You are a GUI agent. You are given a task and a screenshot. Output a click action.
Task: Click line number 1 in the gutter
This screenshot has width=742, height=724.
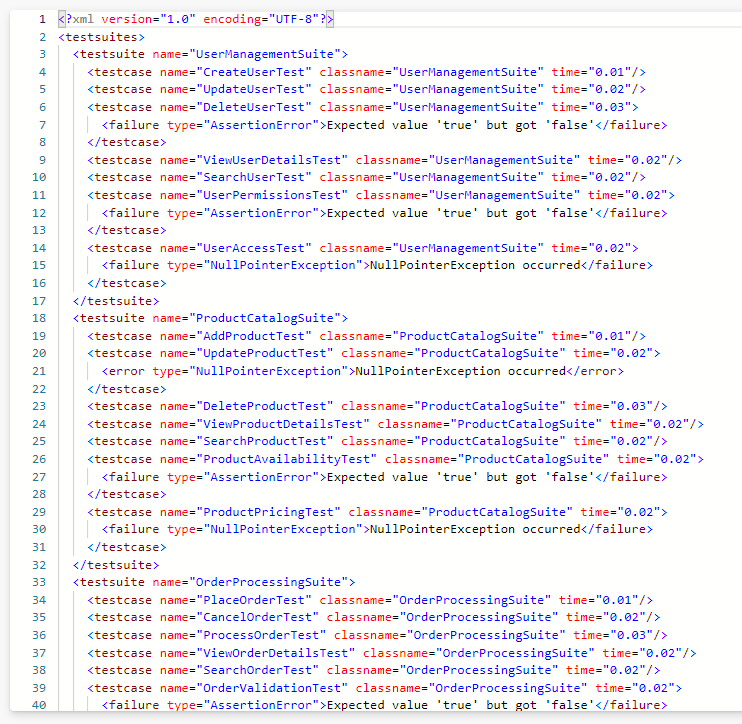[x=43, y=19]
